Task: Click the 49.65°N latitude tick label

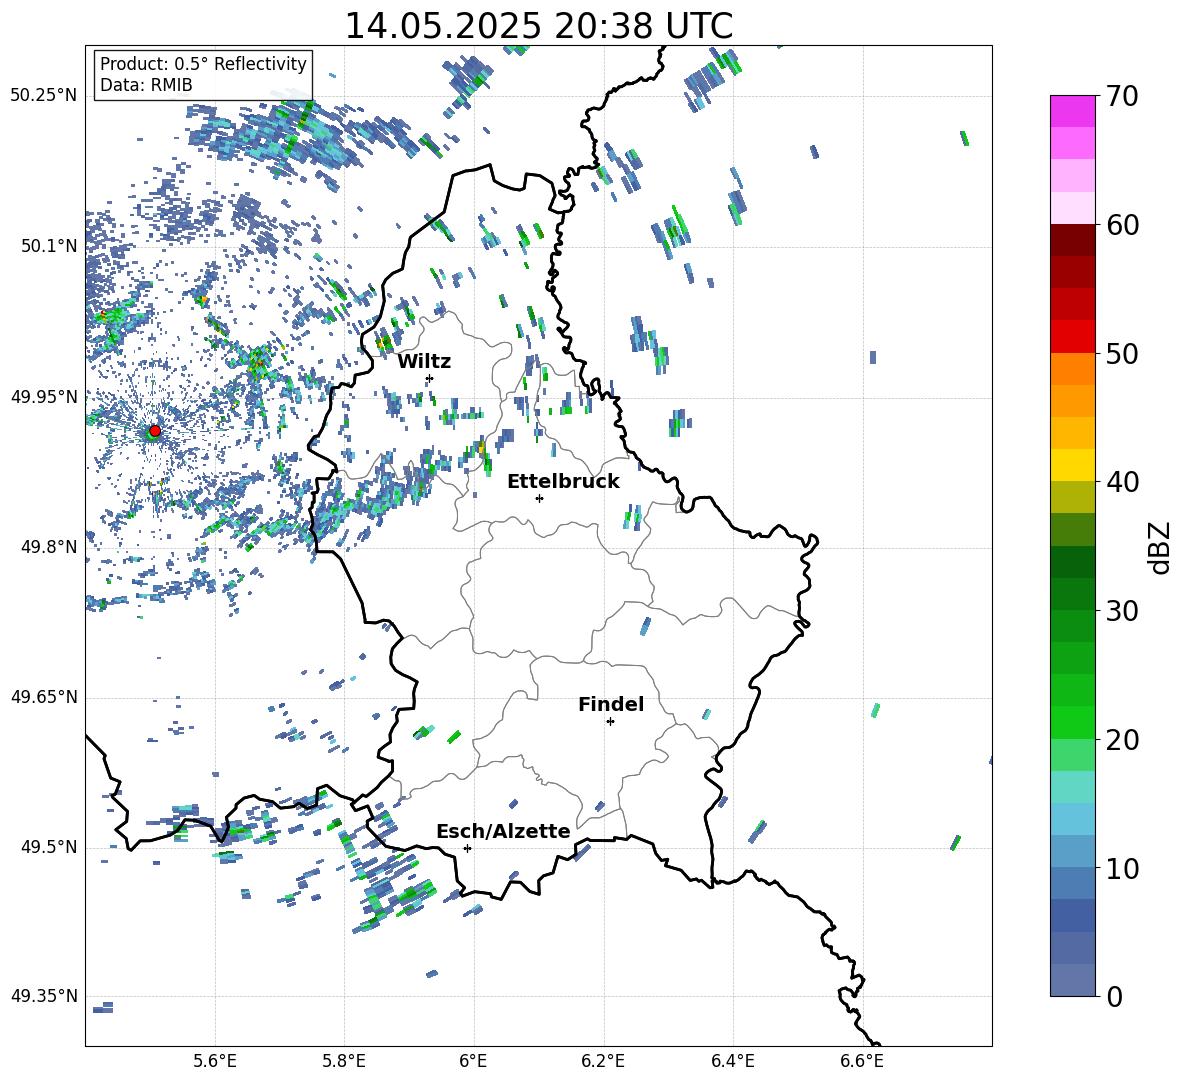Action: 44,697
